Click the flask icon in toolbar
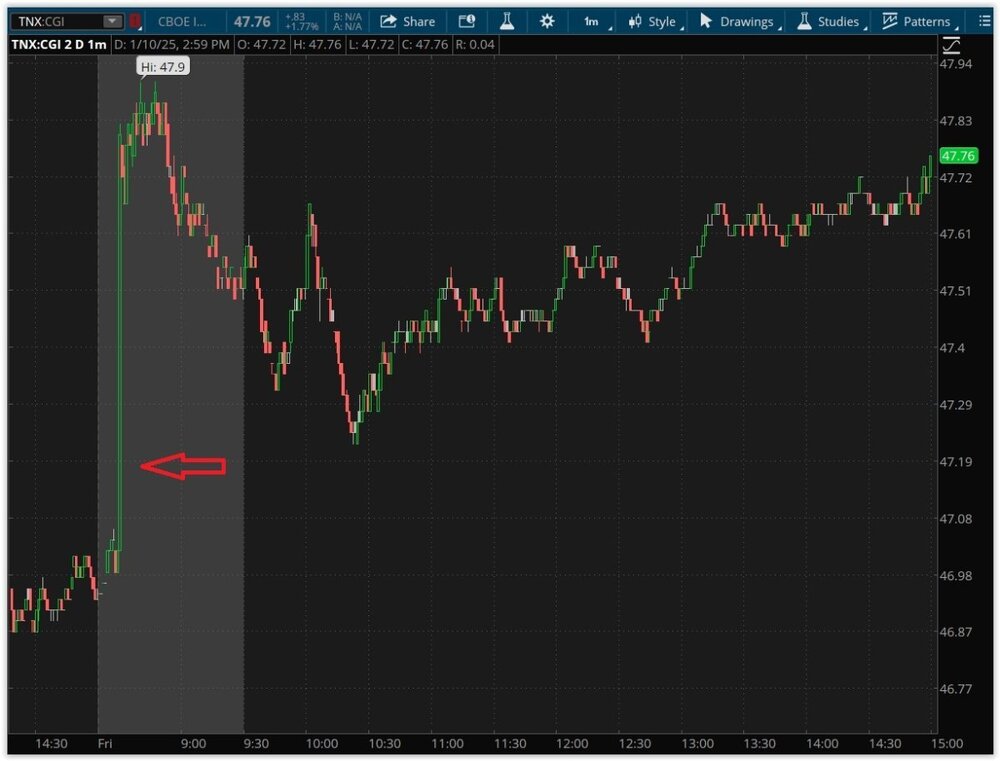 507,21
